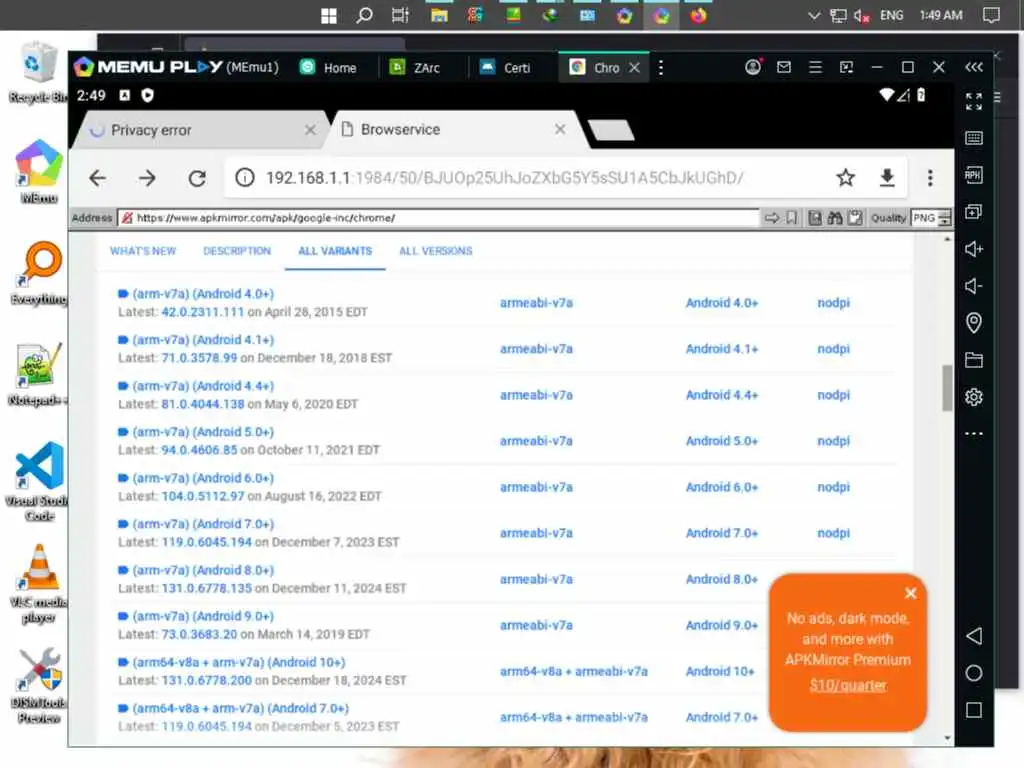
Task: Close Privacy error tab
Action: point(310,130)
